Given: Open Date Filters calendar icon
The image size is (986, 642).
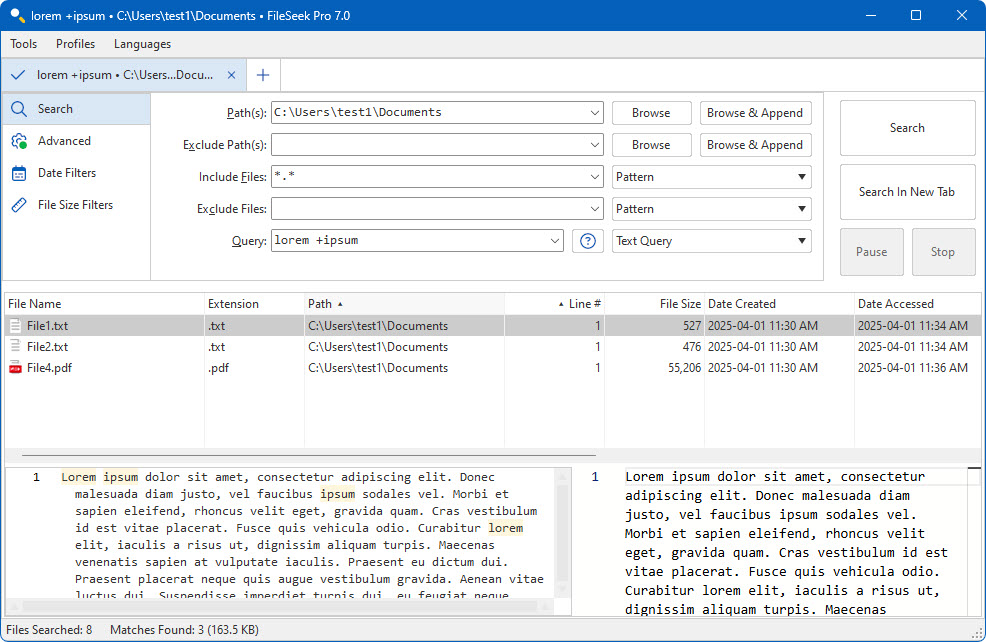Looking at the screenshot, I should click(18, 173).
